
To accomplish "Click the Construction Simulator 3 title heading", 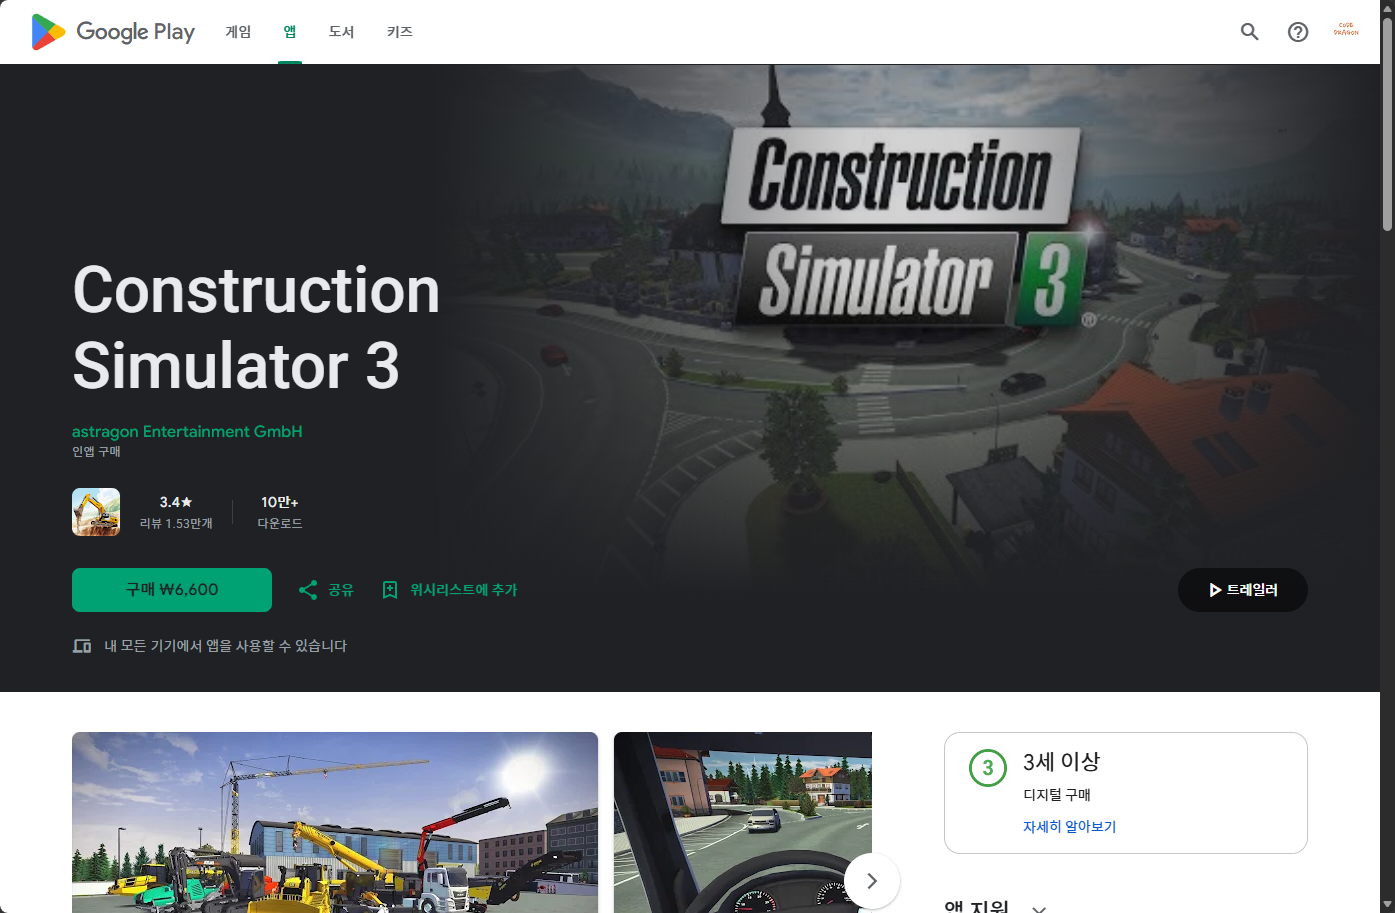I will [256, 327].
